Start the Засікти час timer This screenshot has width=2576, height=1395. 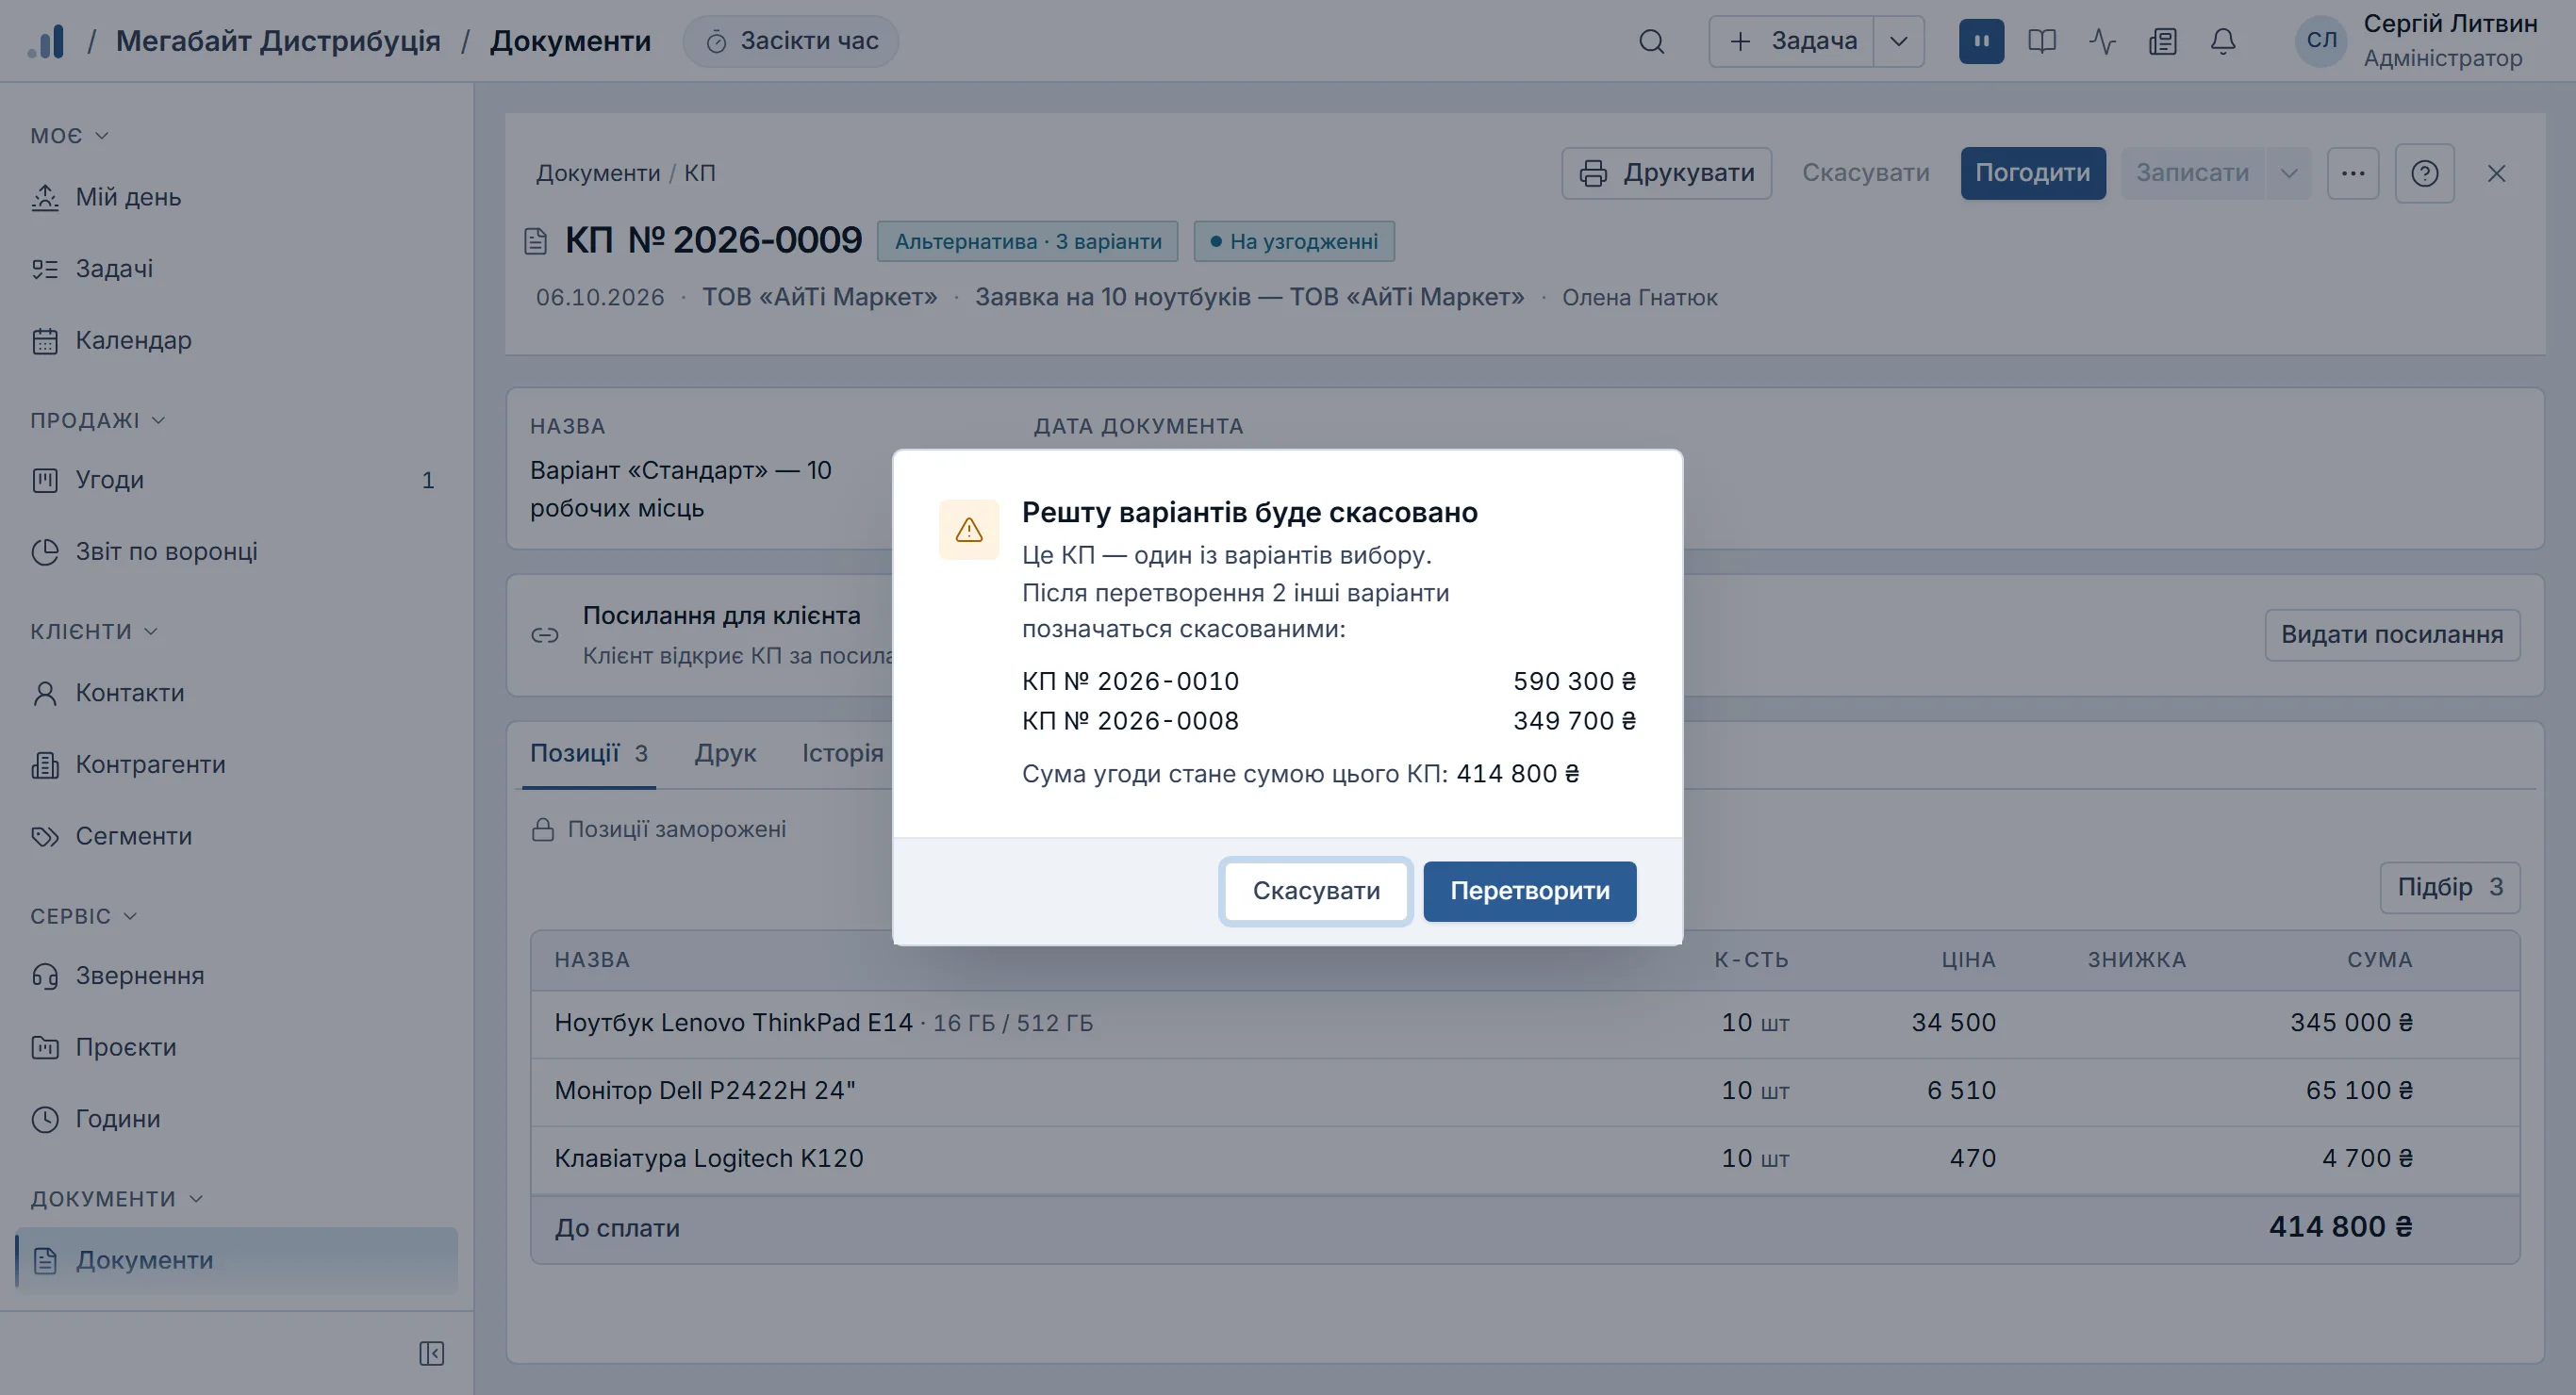pos(790,41)
